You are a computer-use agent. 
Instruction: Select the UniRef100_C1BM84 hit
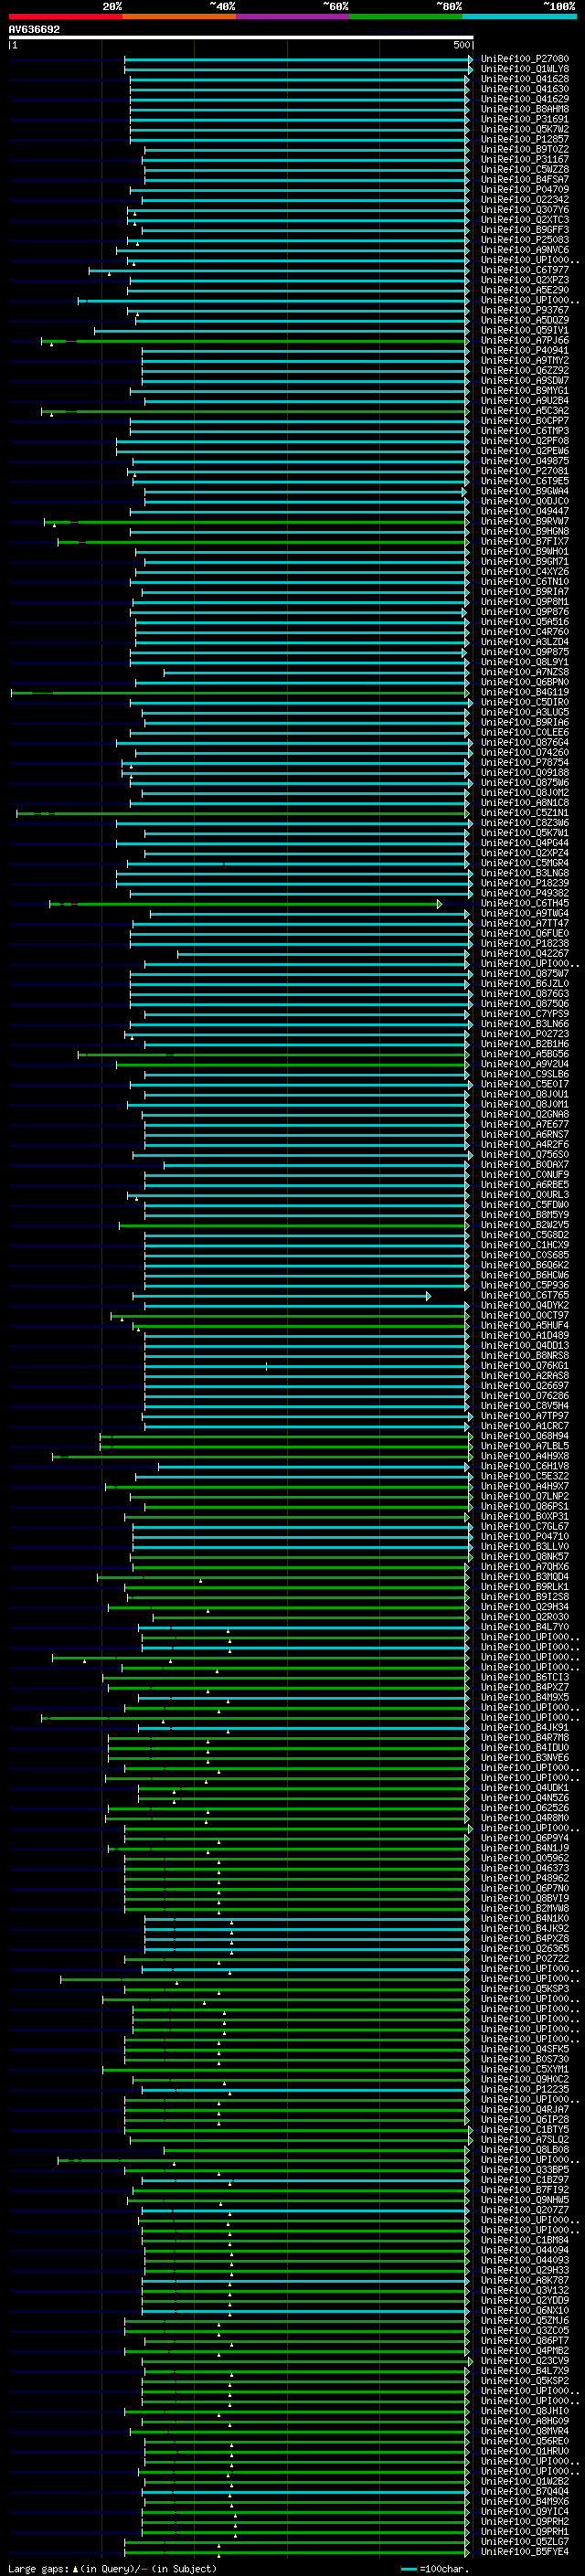tap(524, 2241)
